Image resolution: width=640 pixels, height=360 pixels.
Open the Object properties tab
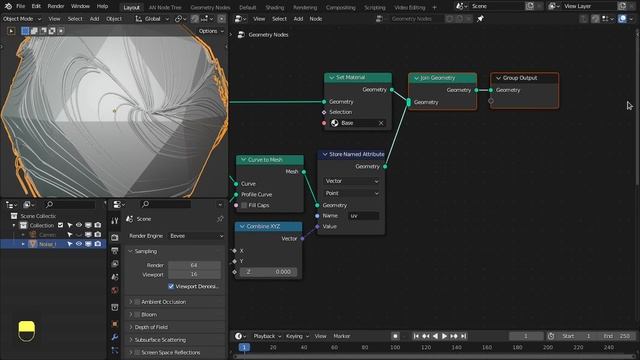(x=115, y=324)
